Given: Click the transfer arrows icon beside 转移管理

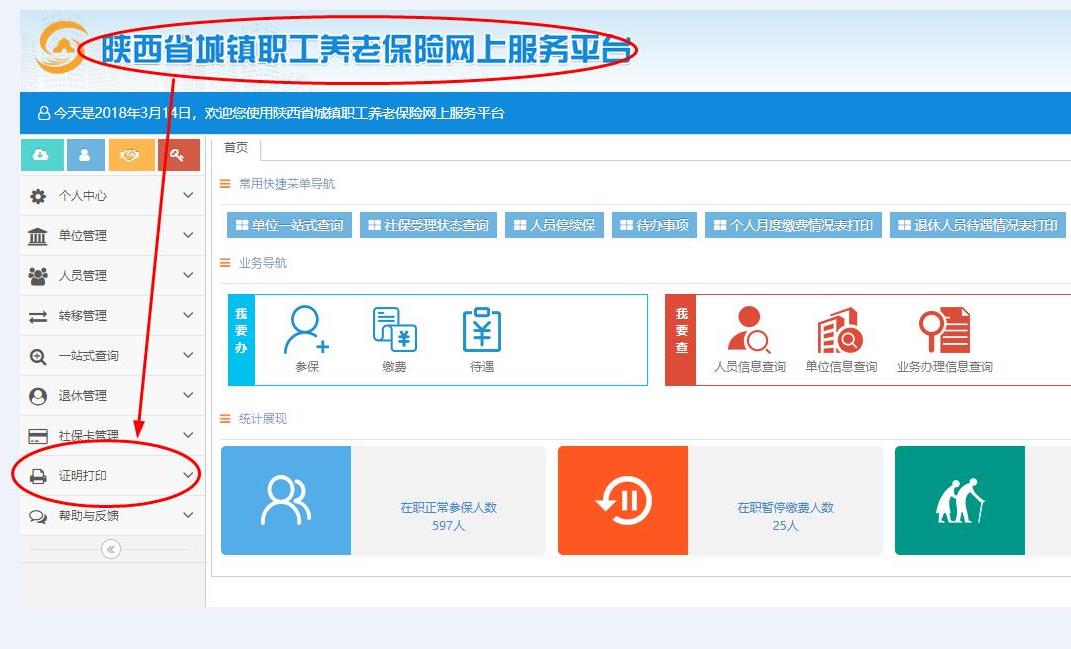Looking at the screenshot, I should (38, 316).
